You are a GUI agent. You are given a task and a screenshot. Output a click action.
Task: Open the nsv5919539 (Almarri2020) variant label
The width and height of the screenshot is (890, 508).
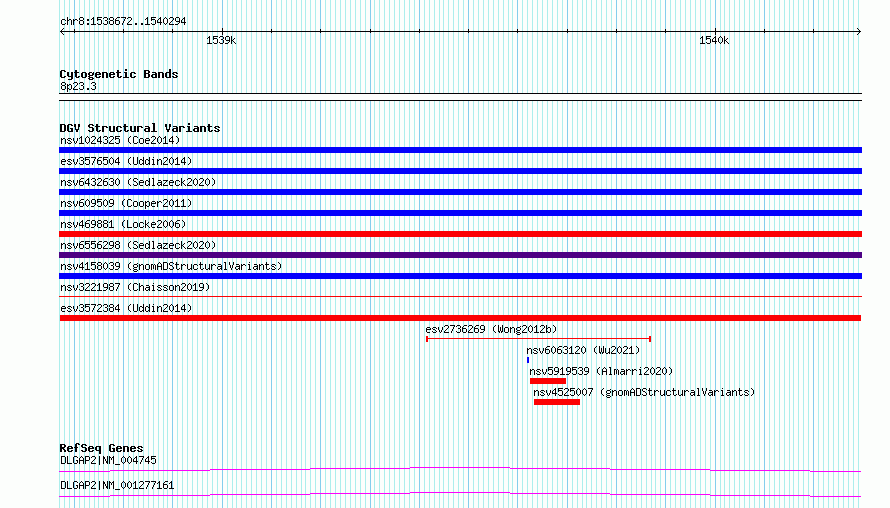(x=601, y=371)
